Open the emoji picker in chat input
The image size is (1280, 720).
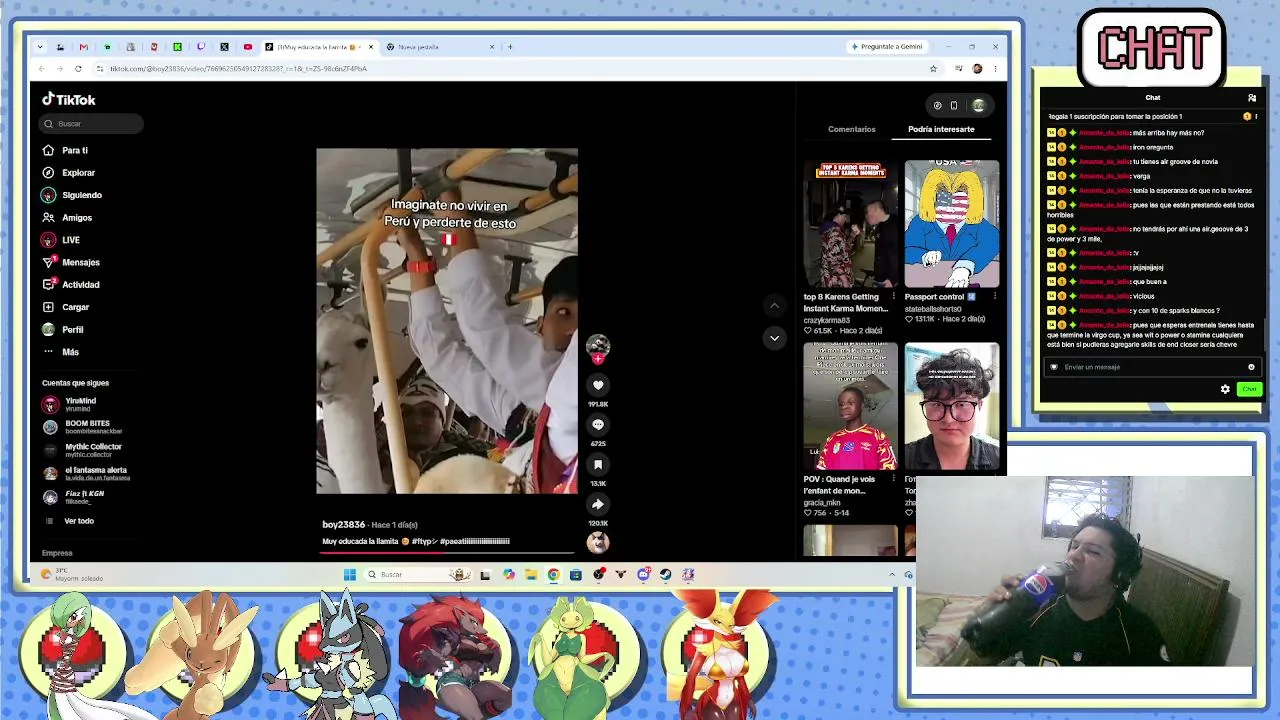(1251, 367)
